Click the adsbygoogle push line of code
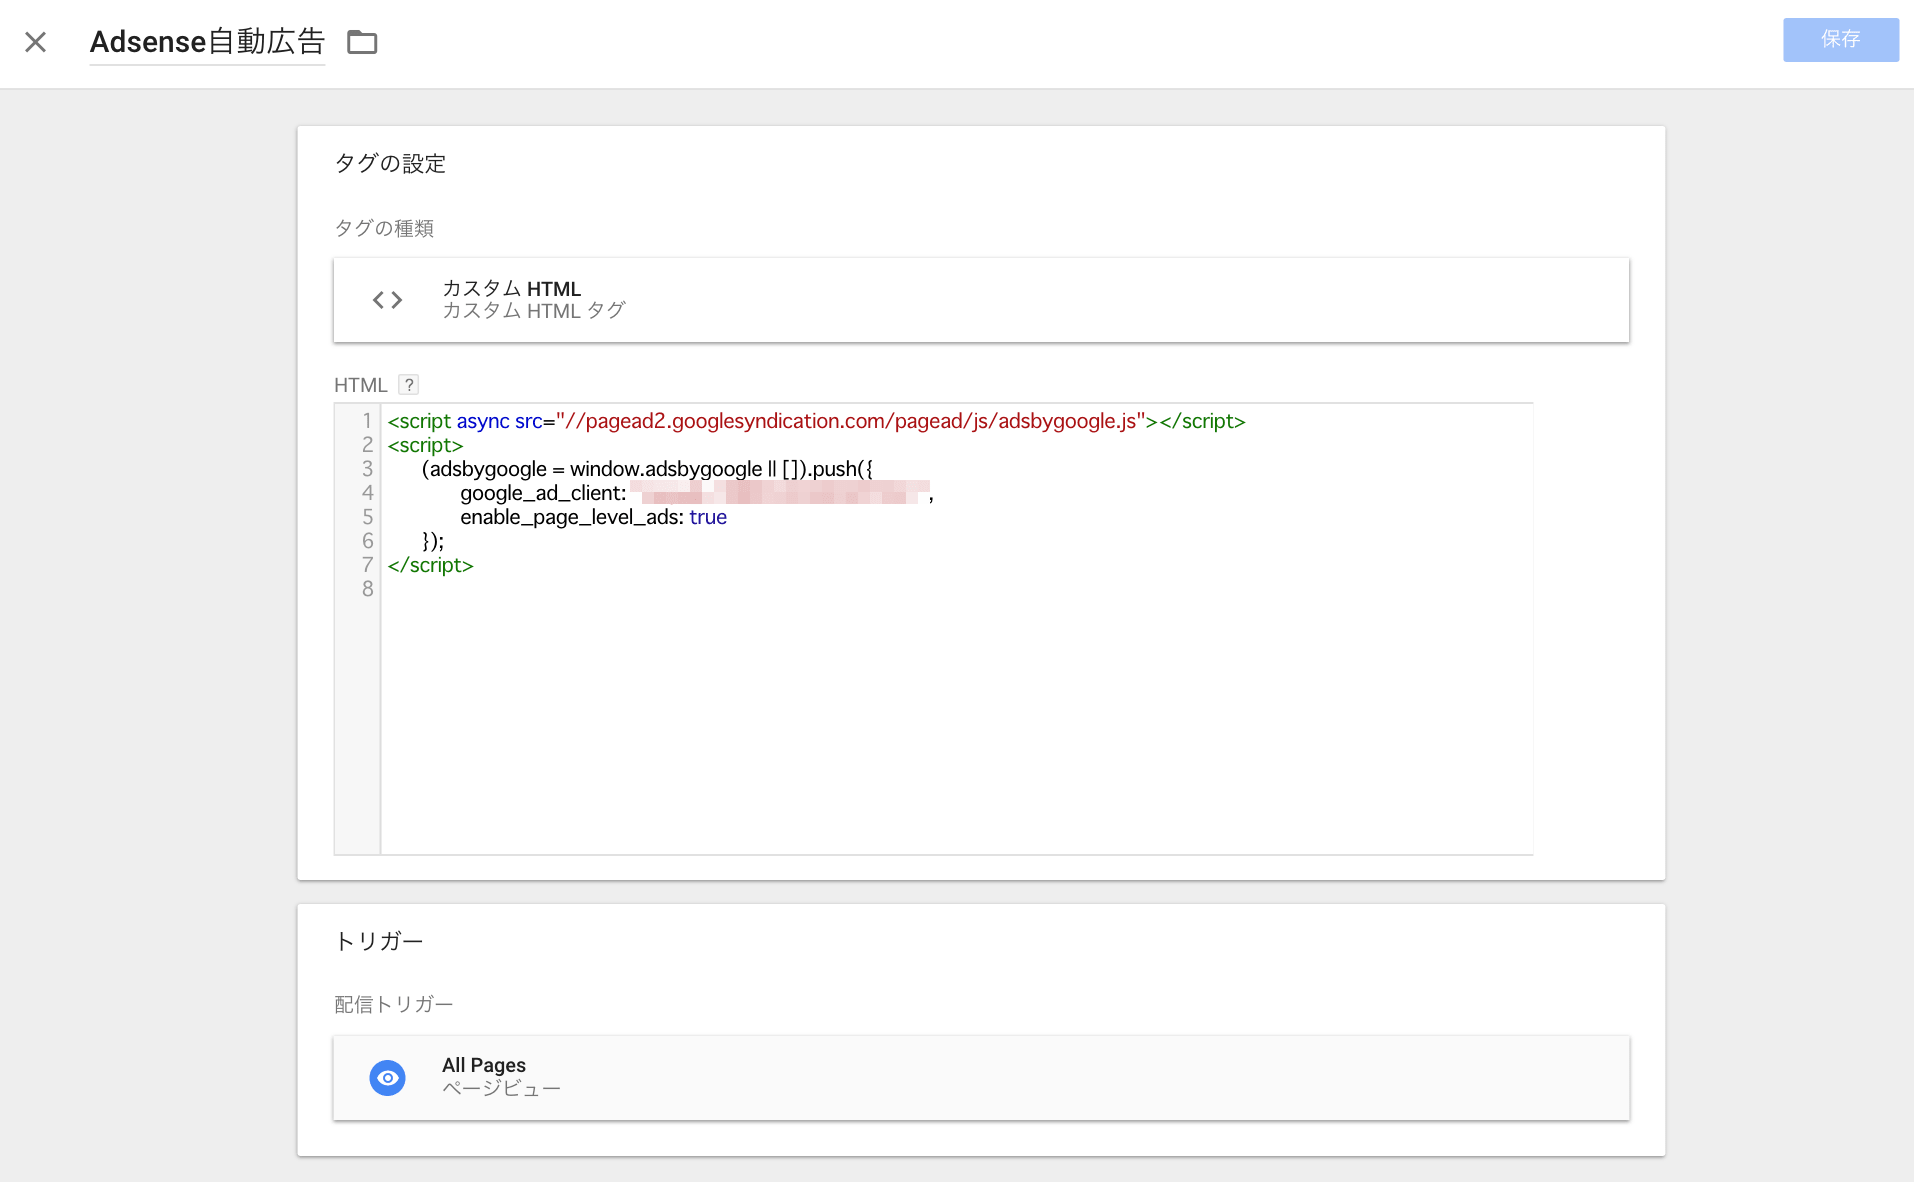1914x1182 pixels. (x=647, y=469)
